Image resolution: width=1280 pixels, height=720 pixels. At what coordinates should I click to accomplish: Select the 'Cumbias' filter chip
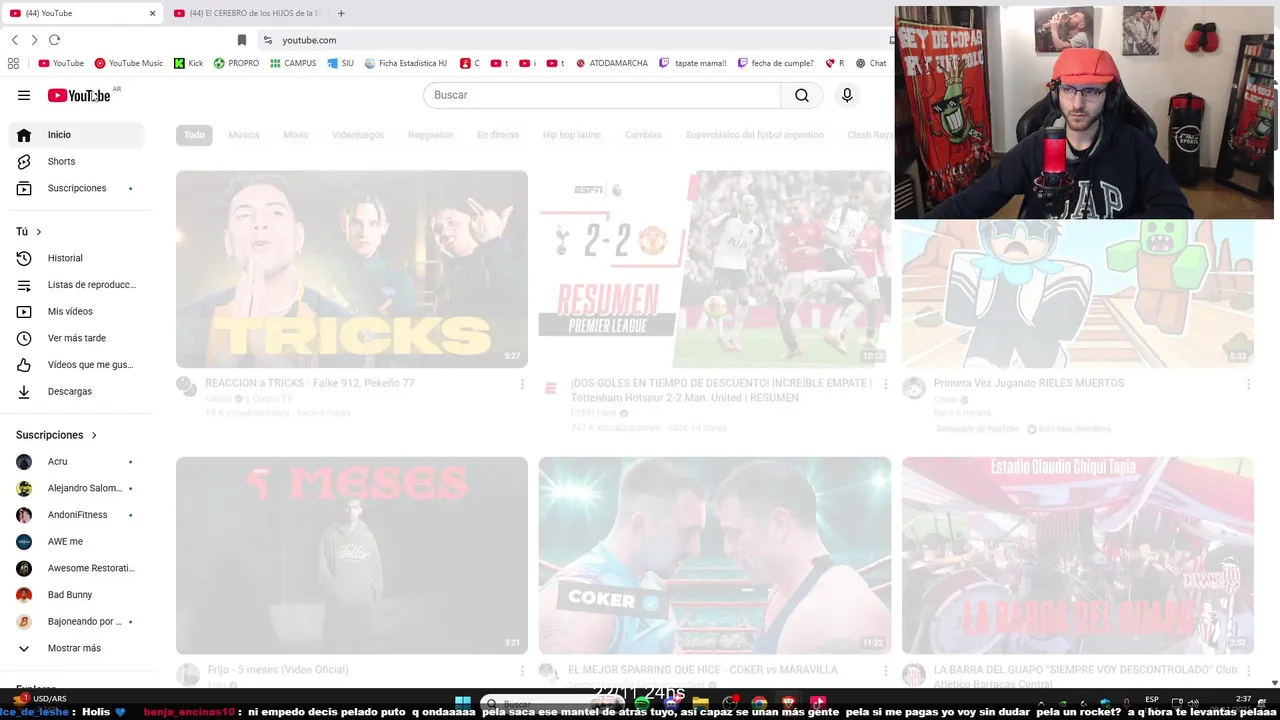[x=643, y=135]
